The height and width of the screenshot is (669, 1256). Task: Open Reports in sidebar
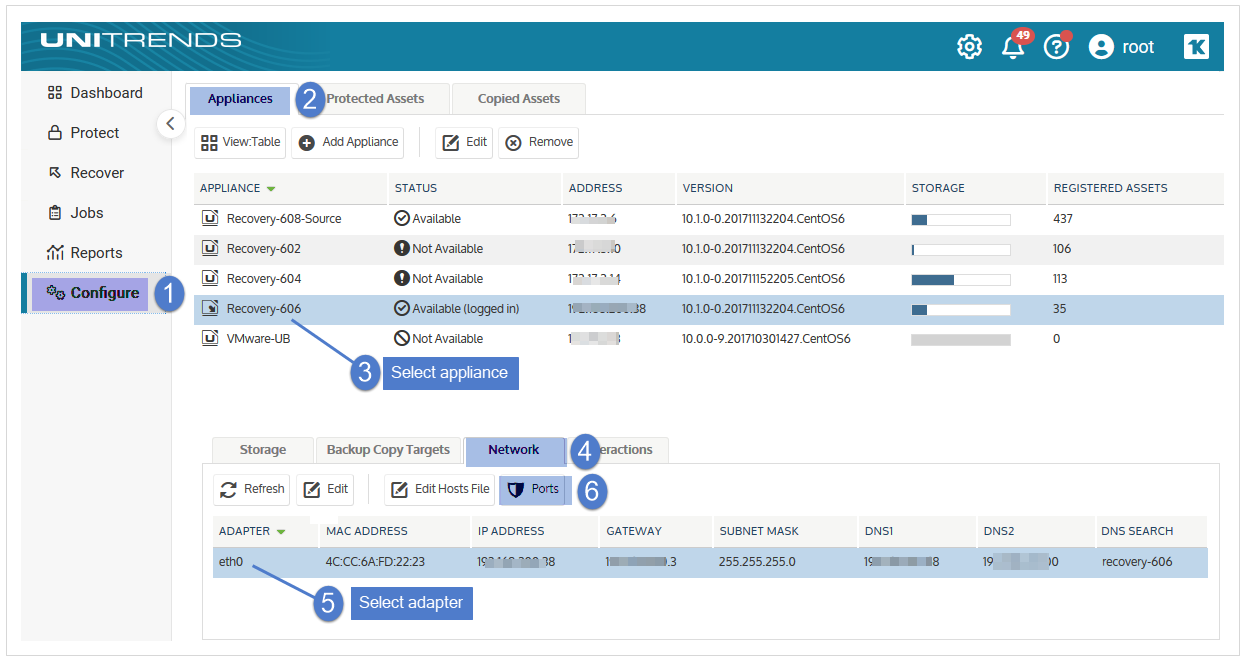[x=85, y=253]
